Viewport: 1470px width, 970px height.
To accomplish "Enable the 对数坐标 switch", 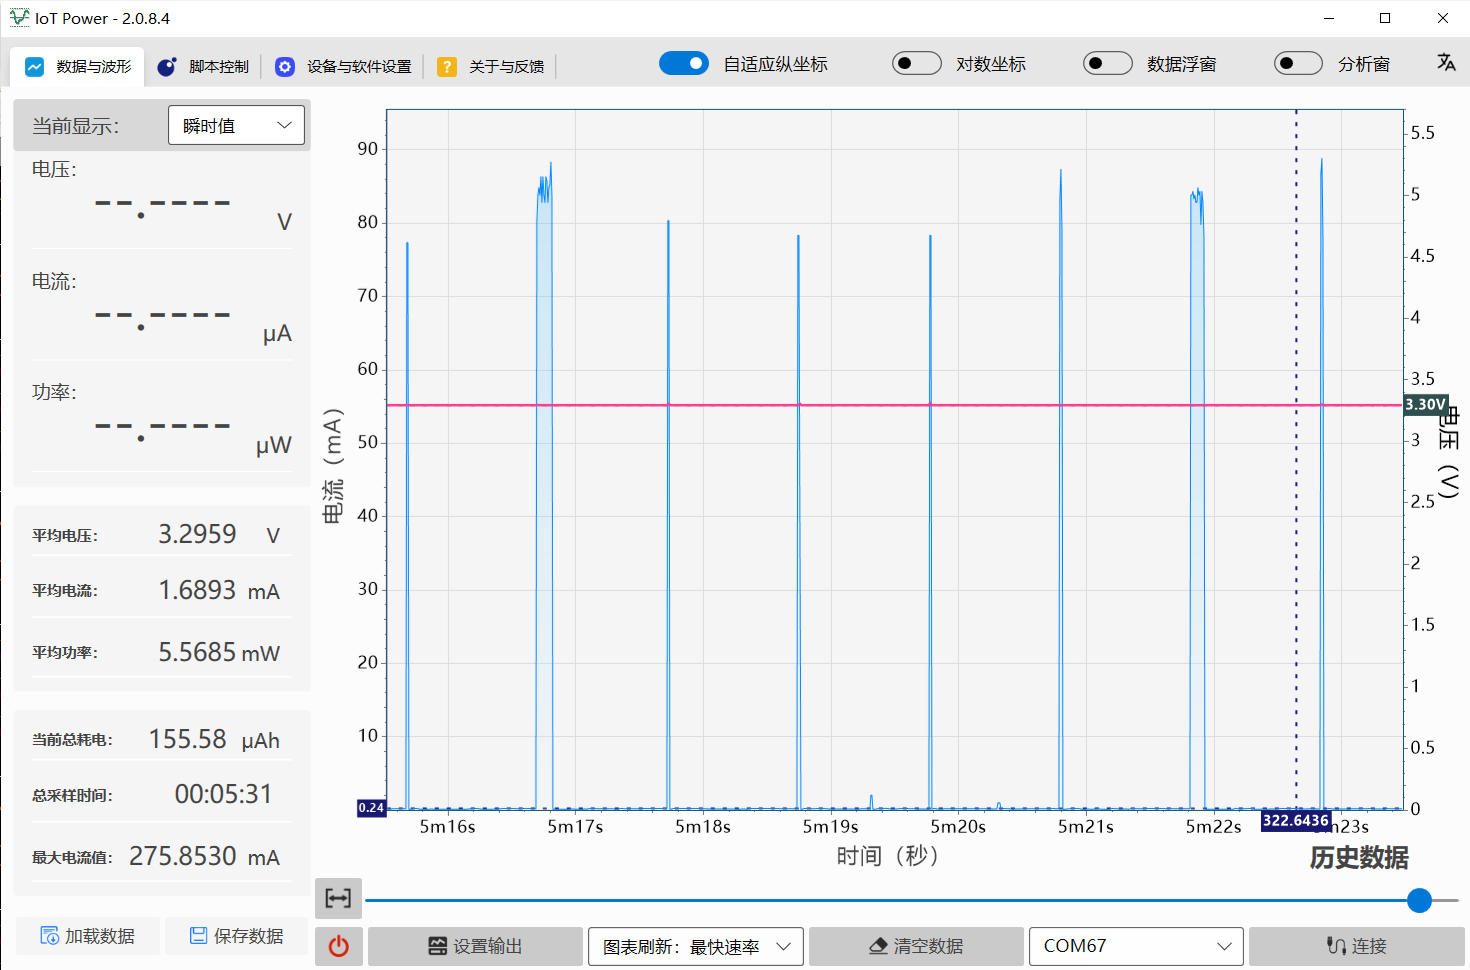I will 917,63.
